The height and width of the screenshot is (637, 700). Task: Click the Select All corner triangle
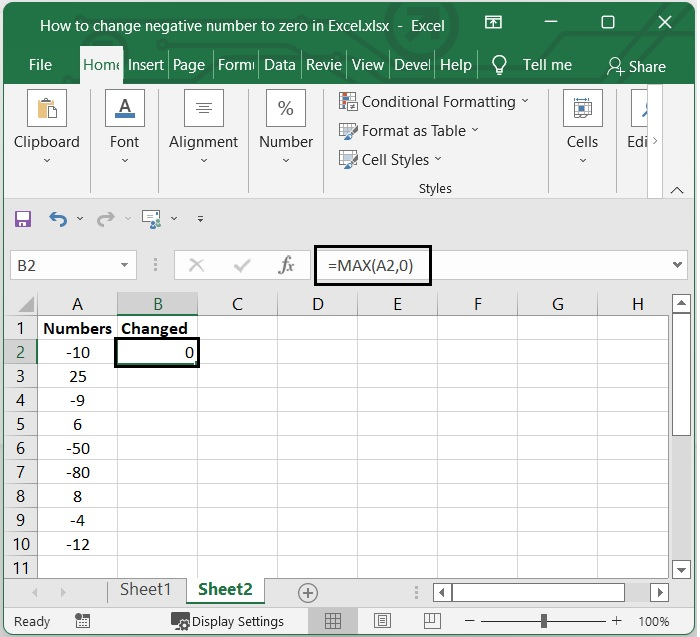tap(26, 304)
